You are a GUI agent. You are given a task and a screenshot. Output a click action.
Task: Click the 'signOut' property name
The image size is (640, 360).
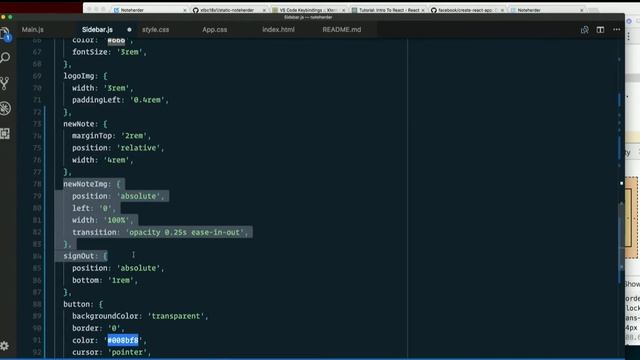click(79, 256)
